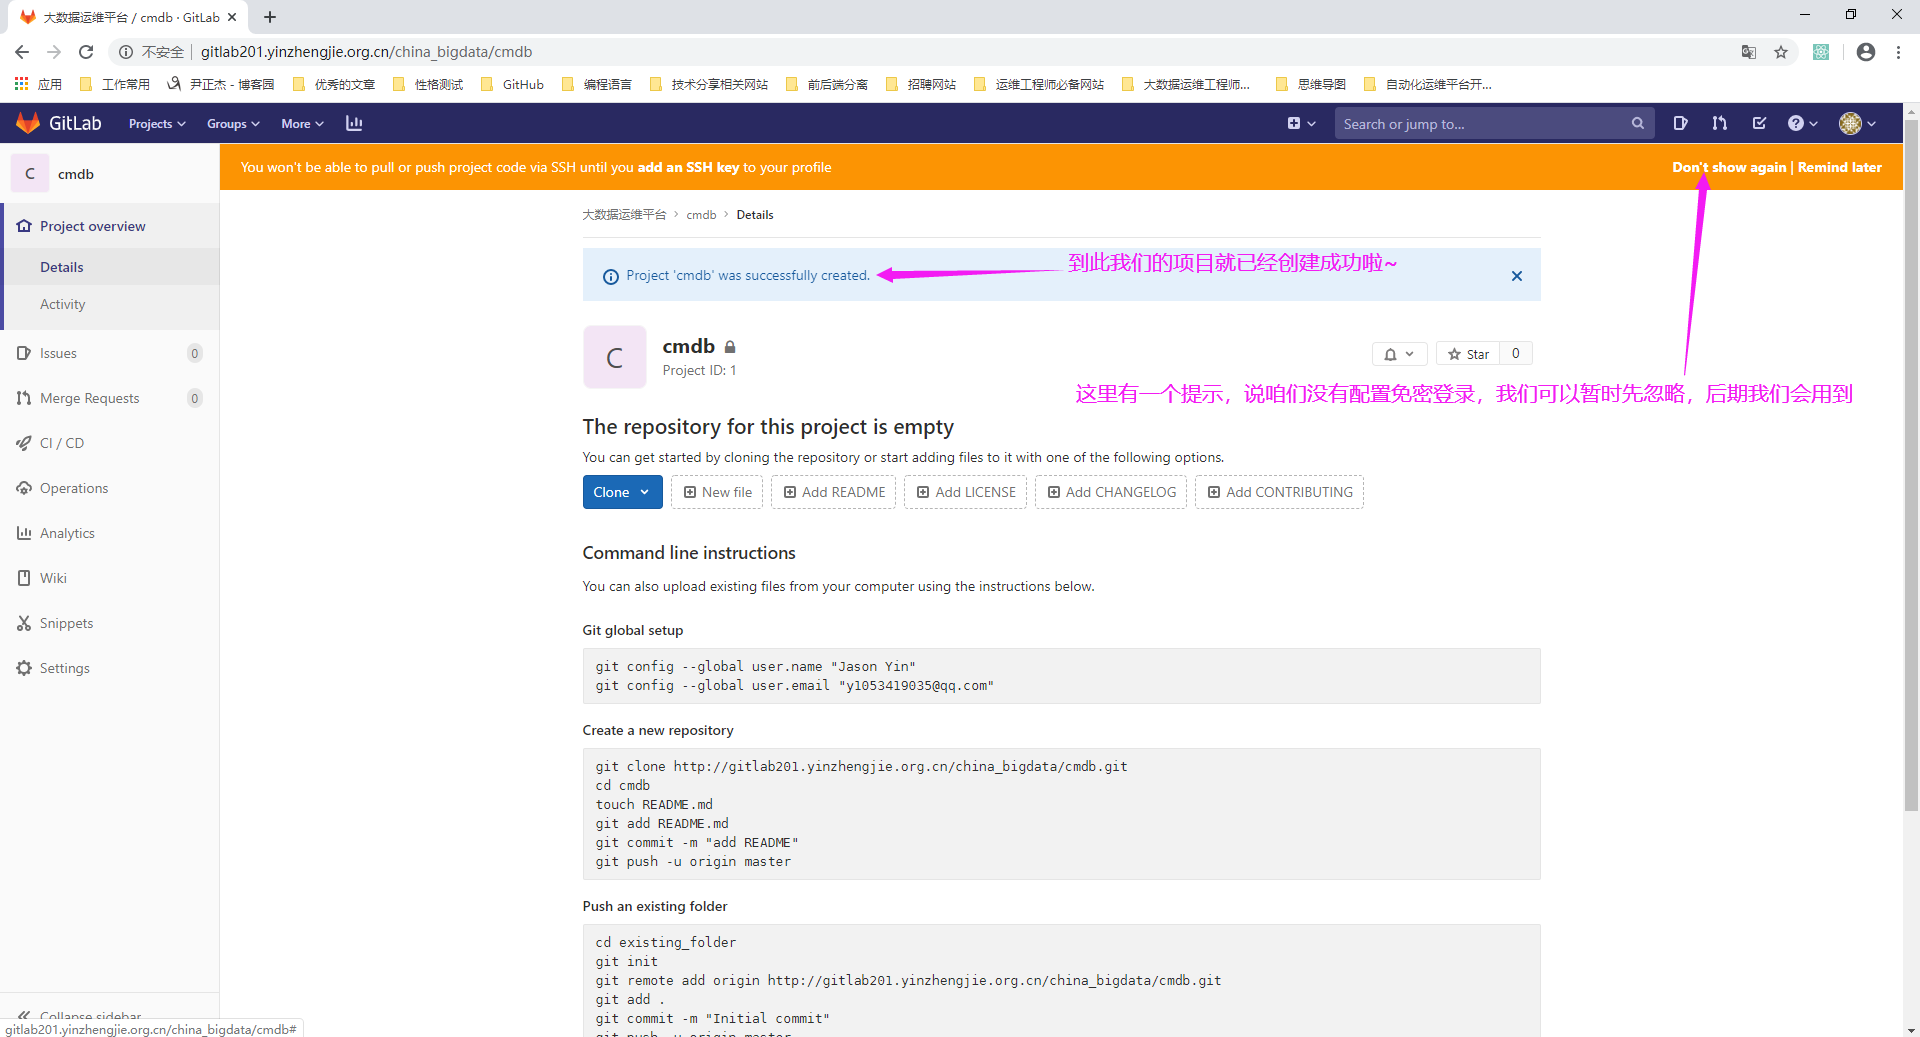Click Add README button

coord(834,492)
